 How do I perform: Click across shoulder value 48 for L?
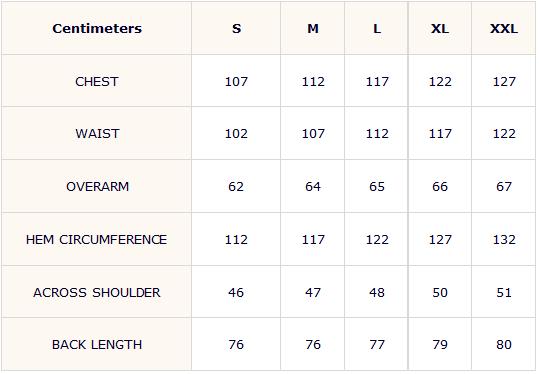pos(377,292)
